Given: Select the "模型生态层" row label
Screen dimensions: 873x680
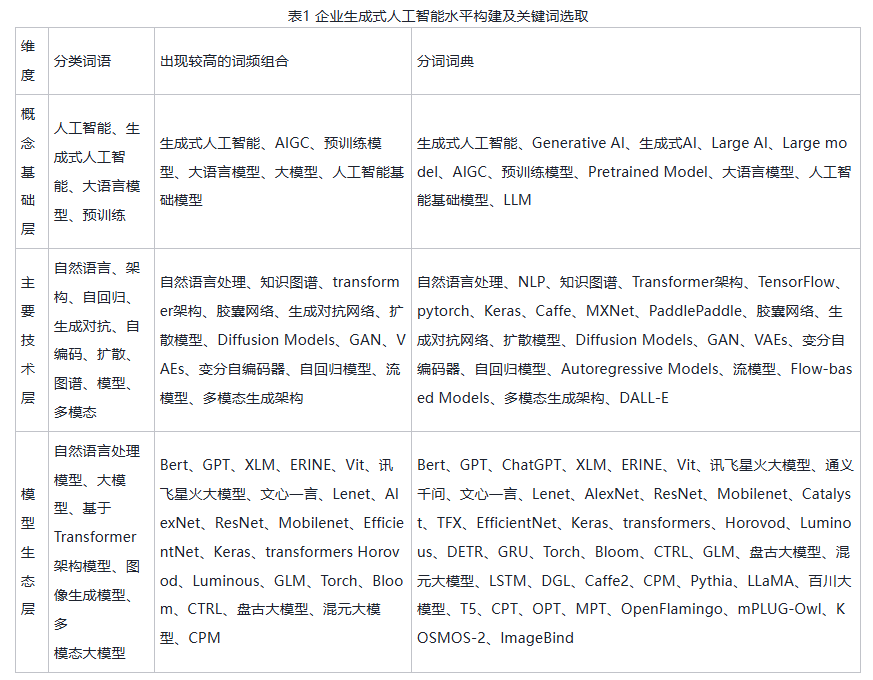Looking at the screenshot, I should (x=28, y=551).
